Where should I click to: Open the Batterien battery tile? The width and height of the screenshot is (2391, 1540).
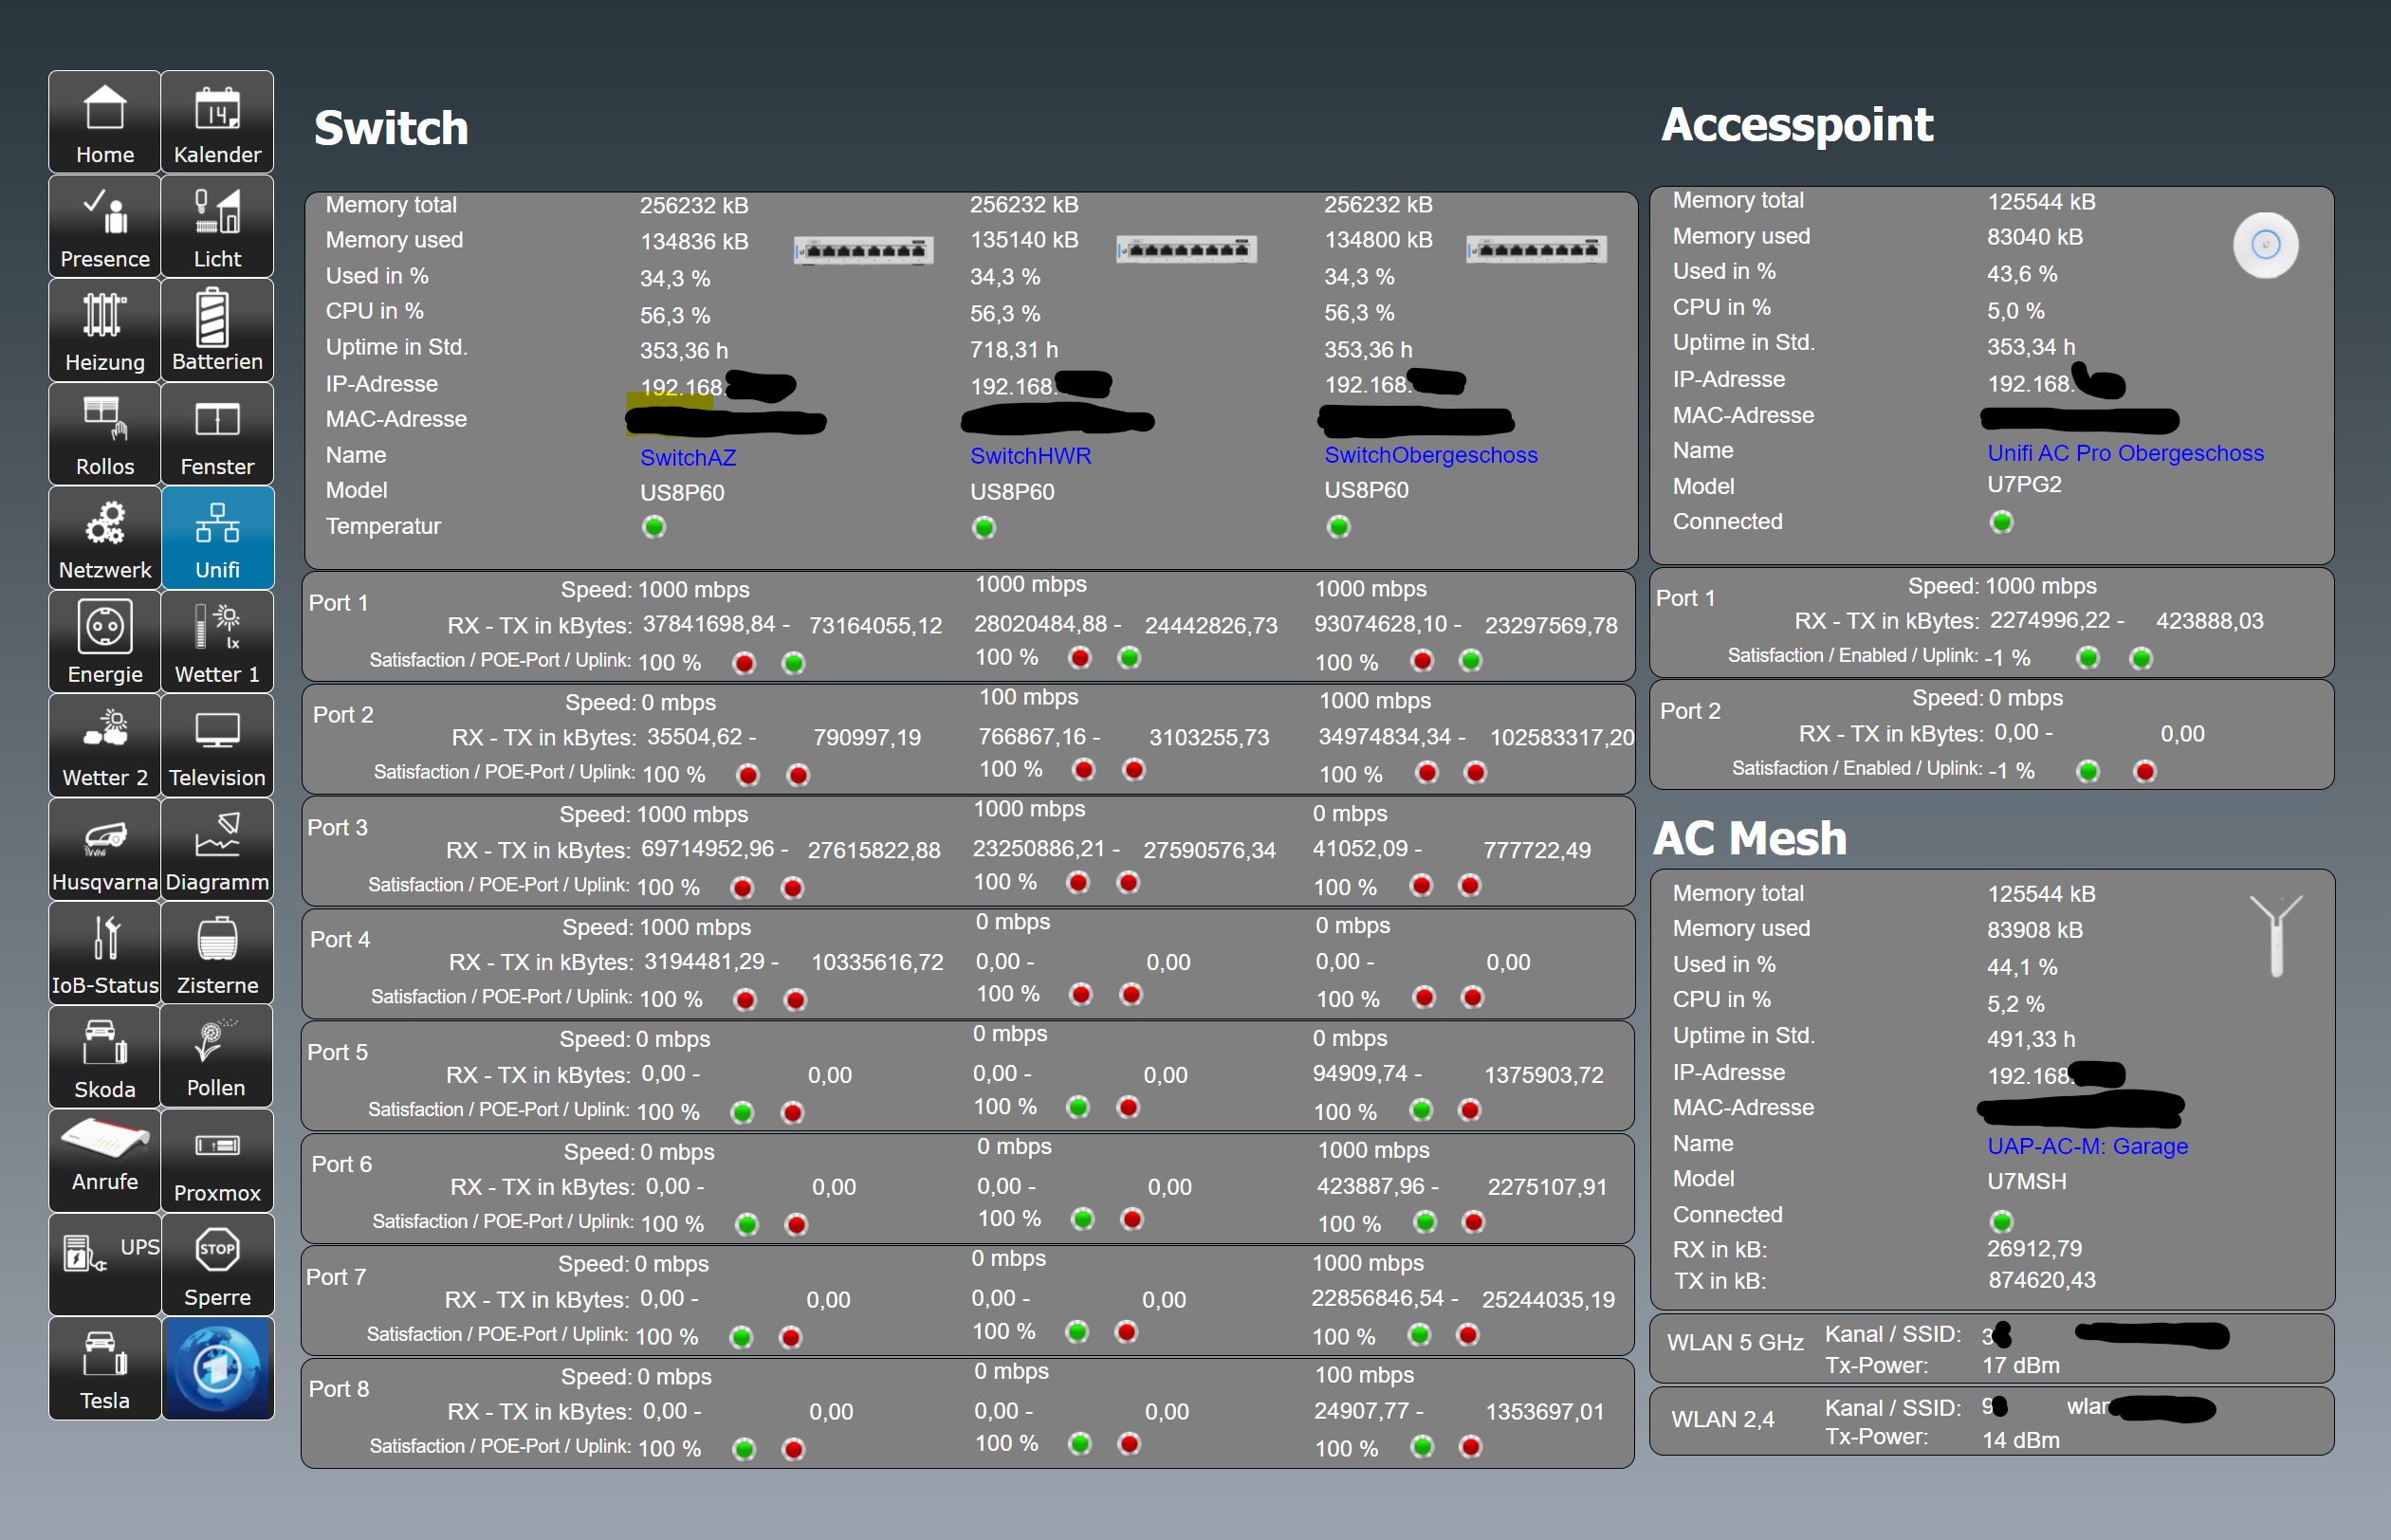coord(217,330)
